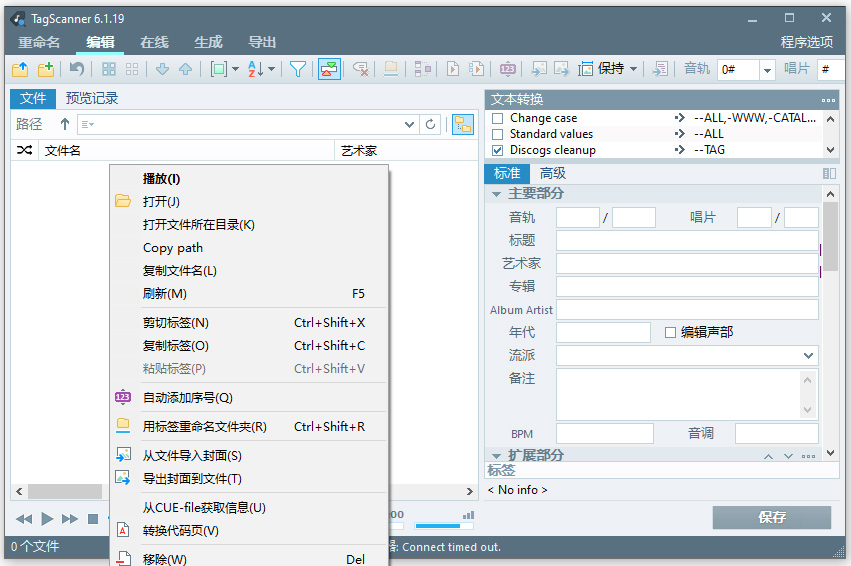
Task: Go up one directory with up arrow
Action: tap(65, 124)
